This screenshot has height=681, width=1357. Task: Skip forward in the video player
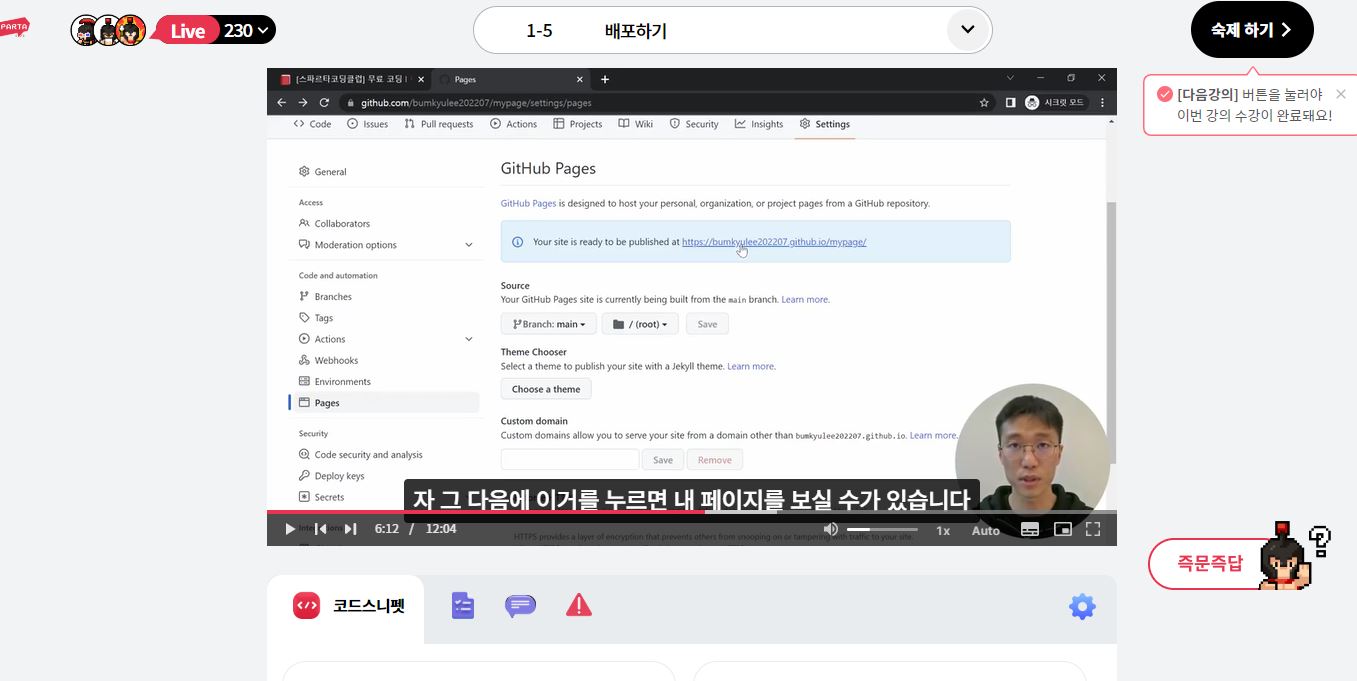click(x=351, y=529)
